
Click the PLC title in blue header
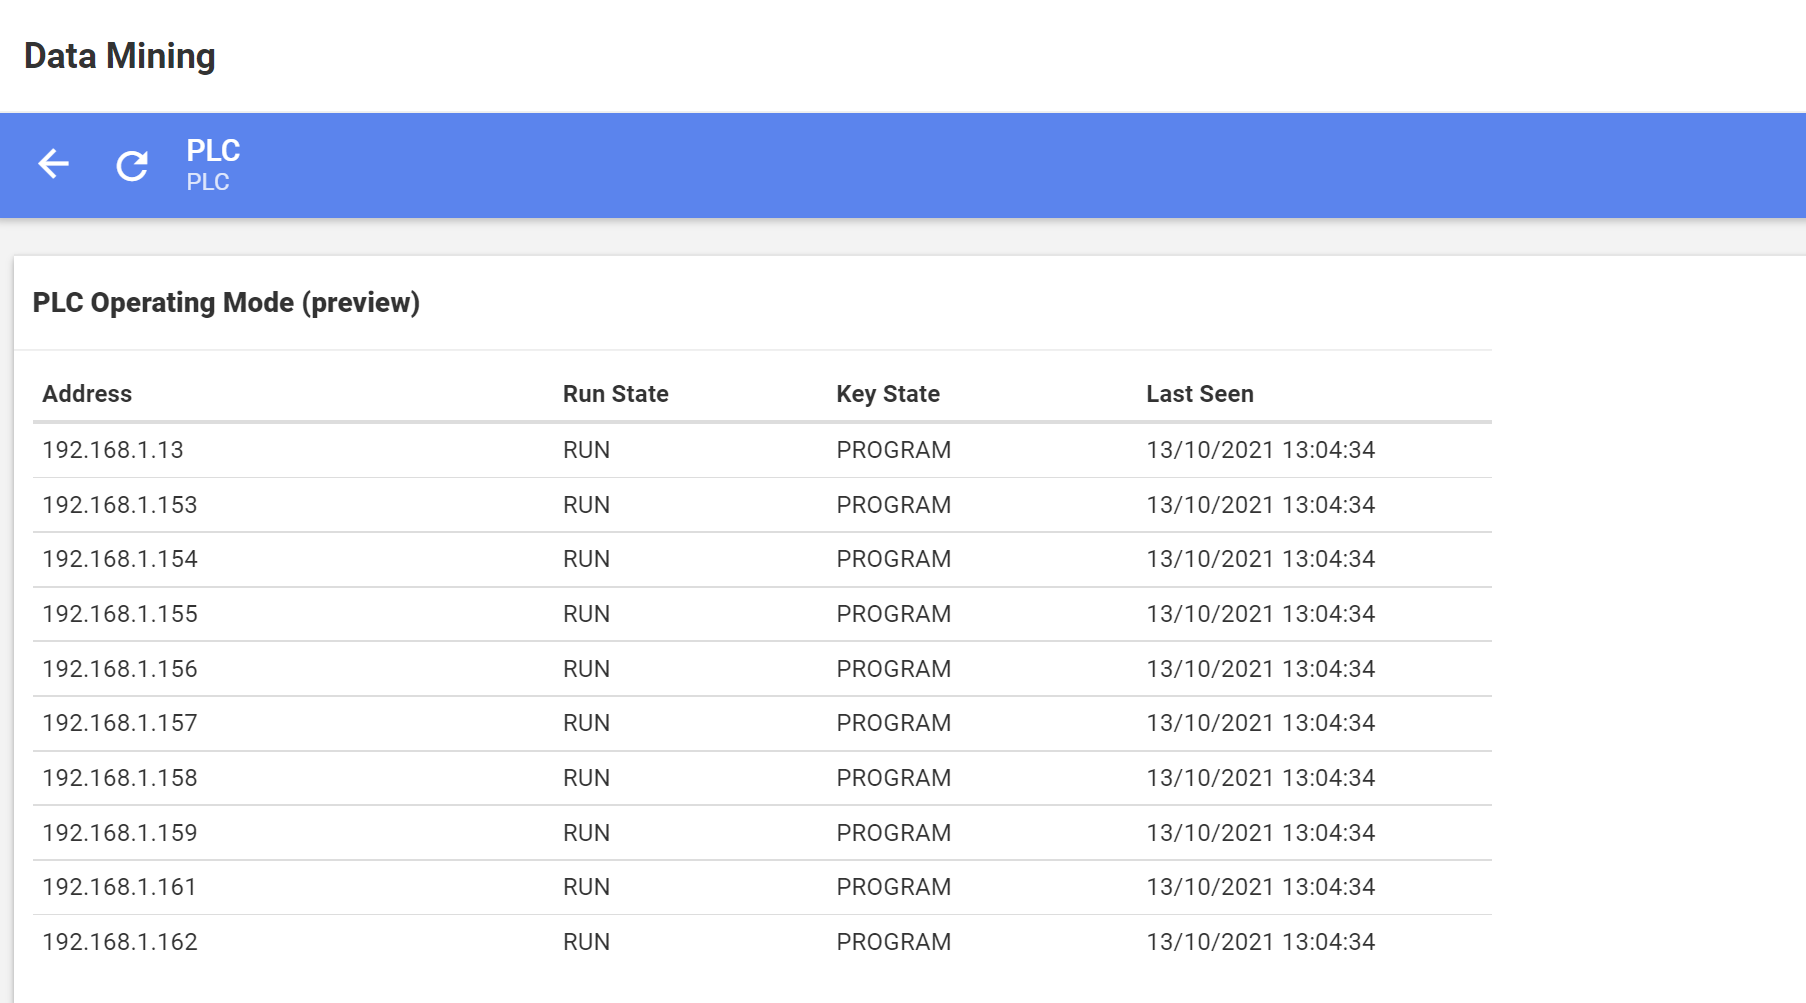(x=213, y=151)
